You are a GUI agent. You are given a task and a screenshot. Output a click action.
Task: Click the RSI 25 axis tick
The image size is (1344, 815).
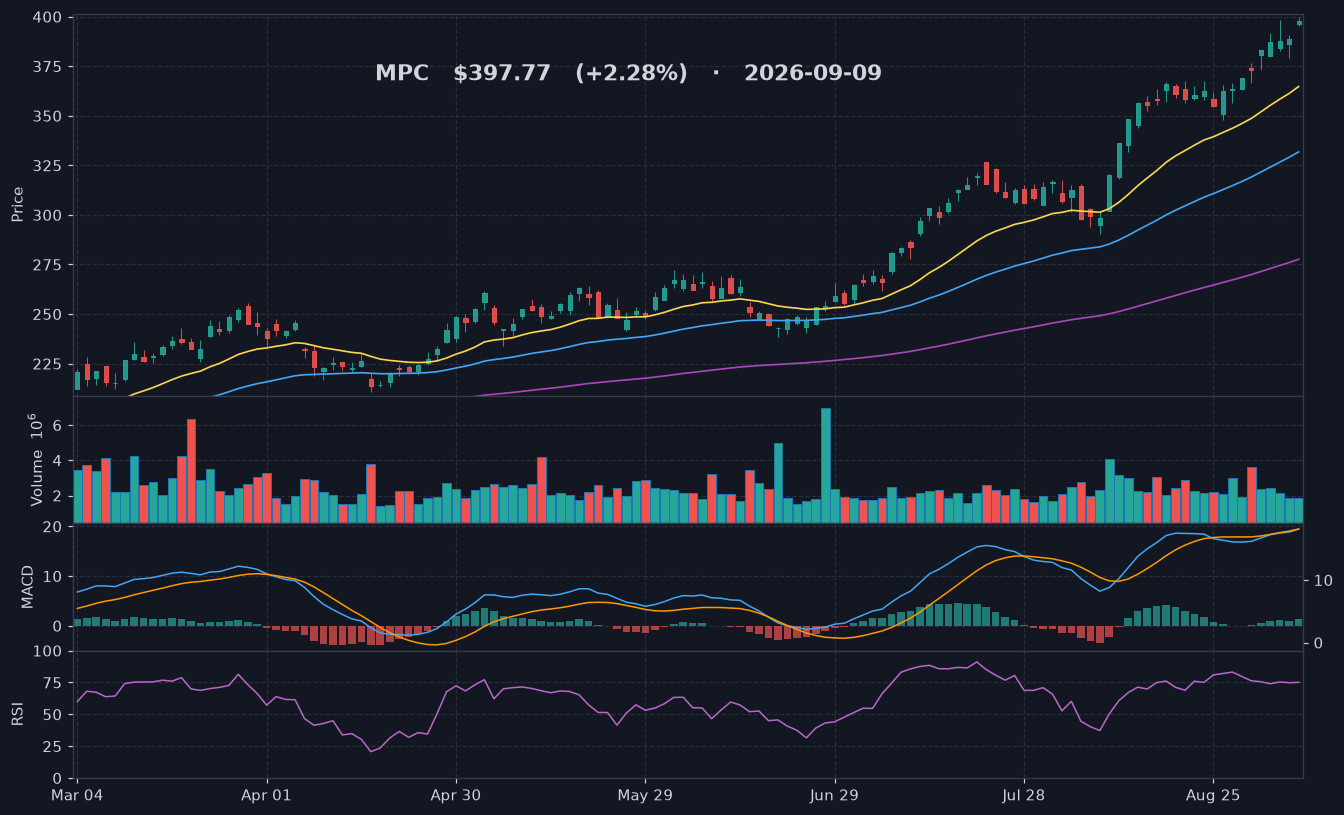pos(52,747)
